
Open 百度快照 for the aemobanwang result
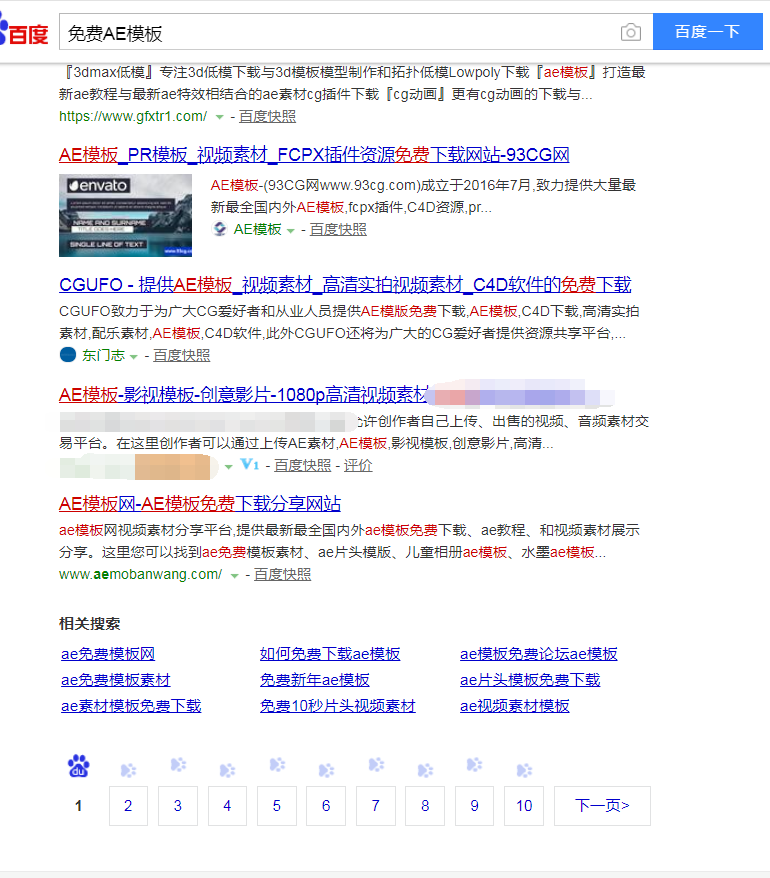(x=282, y=575)
